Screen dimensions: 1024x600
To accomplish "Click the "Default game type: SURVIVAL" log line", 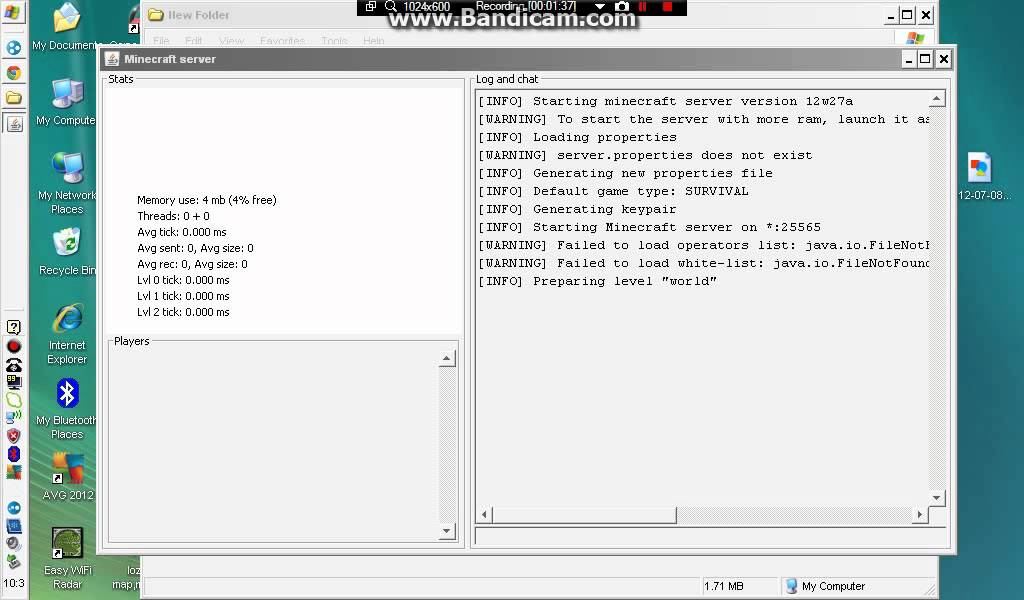I will tap(613, 191).
